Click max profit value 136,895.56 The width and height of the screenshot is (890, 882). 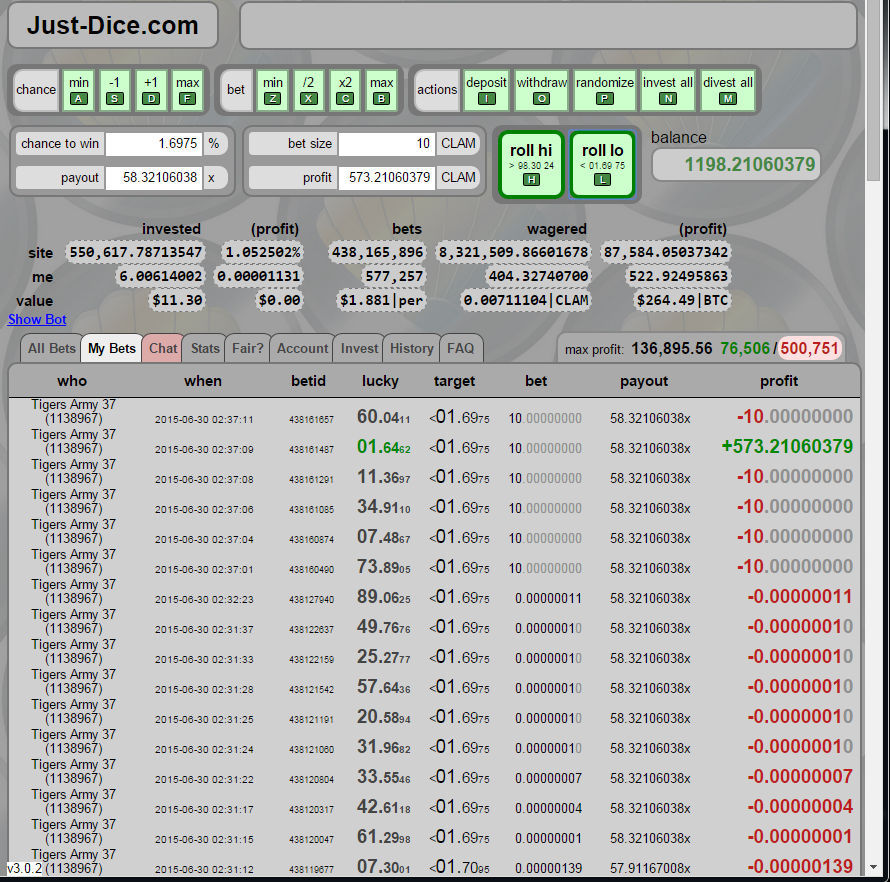671,348
